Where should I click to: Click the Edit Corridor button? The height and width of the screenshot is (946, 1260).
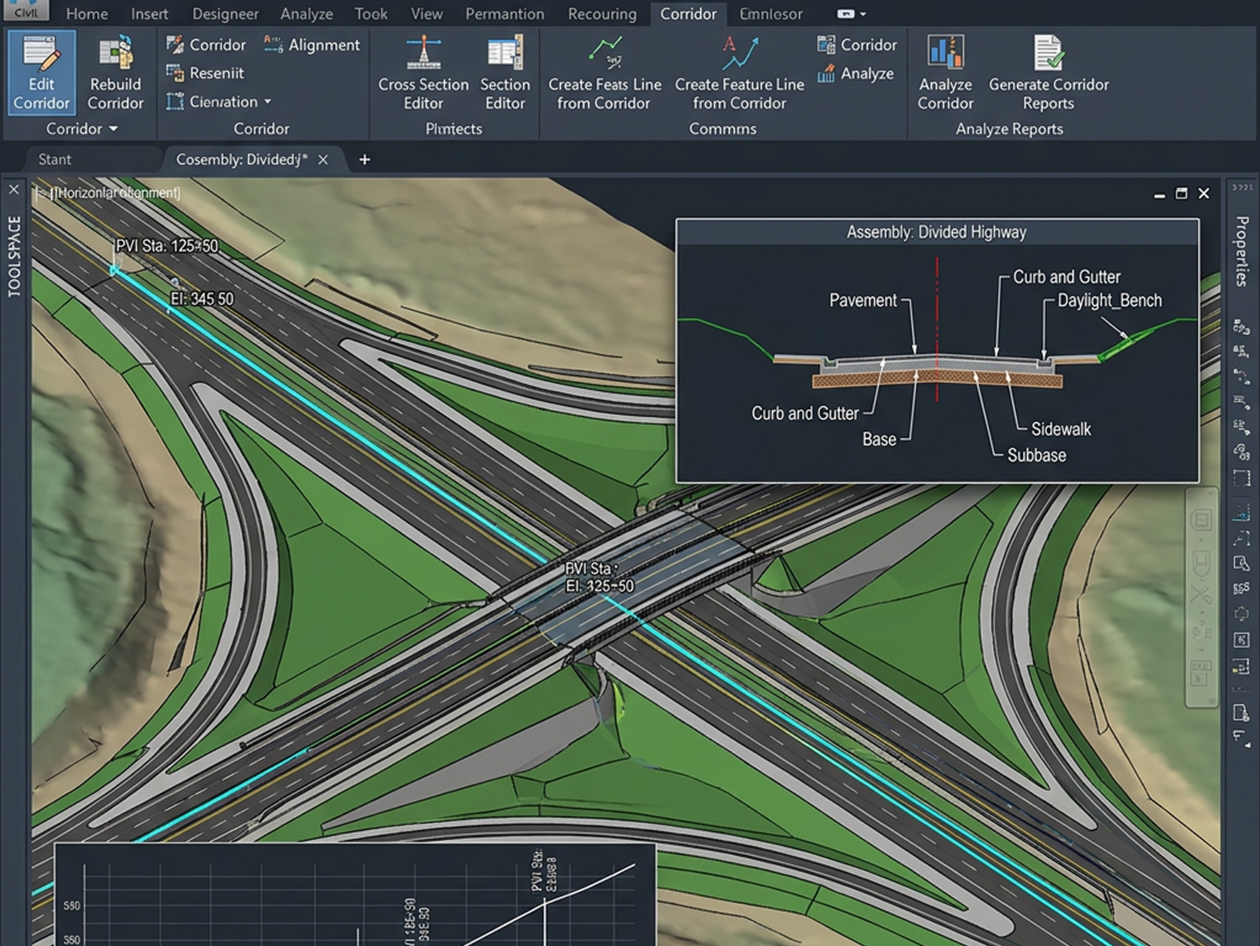[42, 72]
